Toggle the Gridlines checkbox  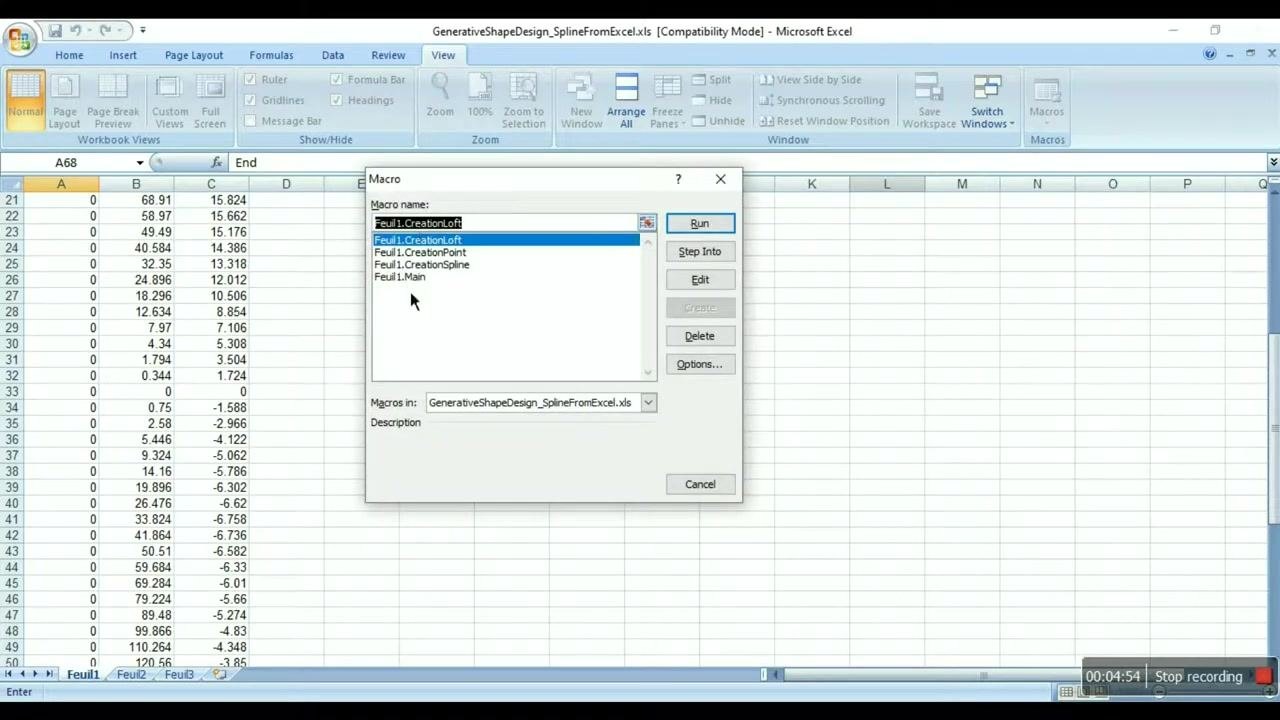pos(250,100)
